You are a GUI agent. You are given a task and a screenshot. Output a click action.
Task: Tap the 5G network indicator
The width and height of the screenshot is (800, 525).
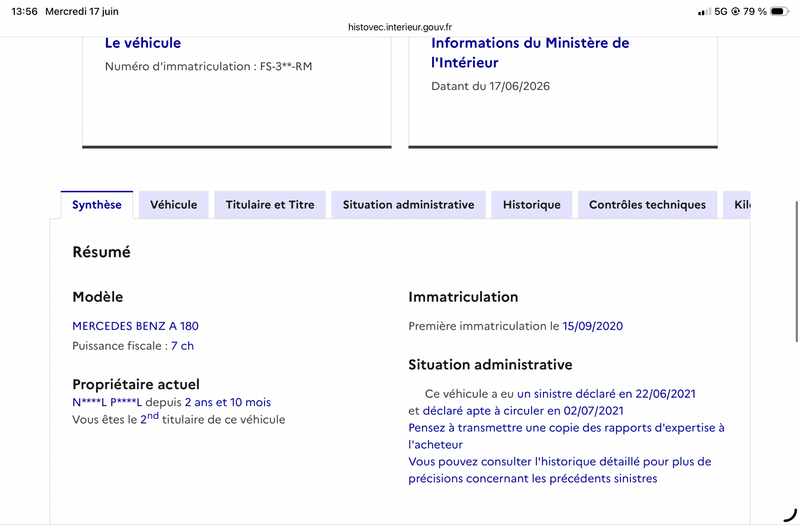tap(720, 11)
